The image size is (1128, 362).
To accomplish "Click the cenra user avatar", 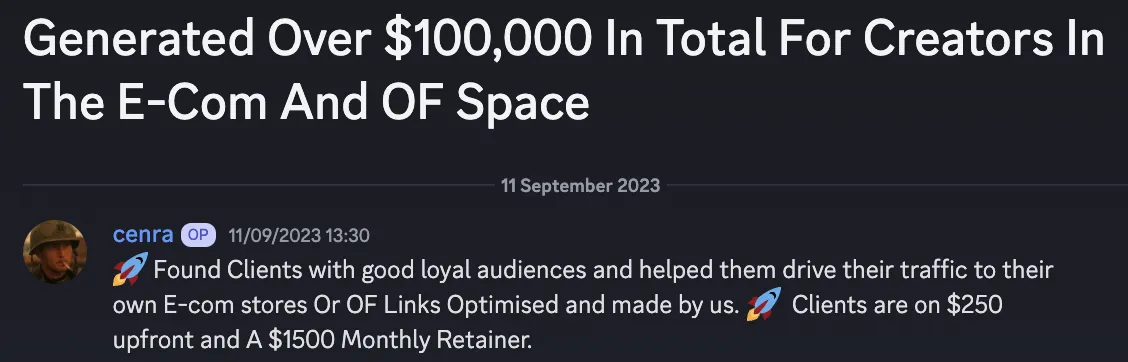I will pyautogui.click(x=55, y=252).
